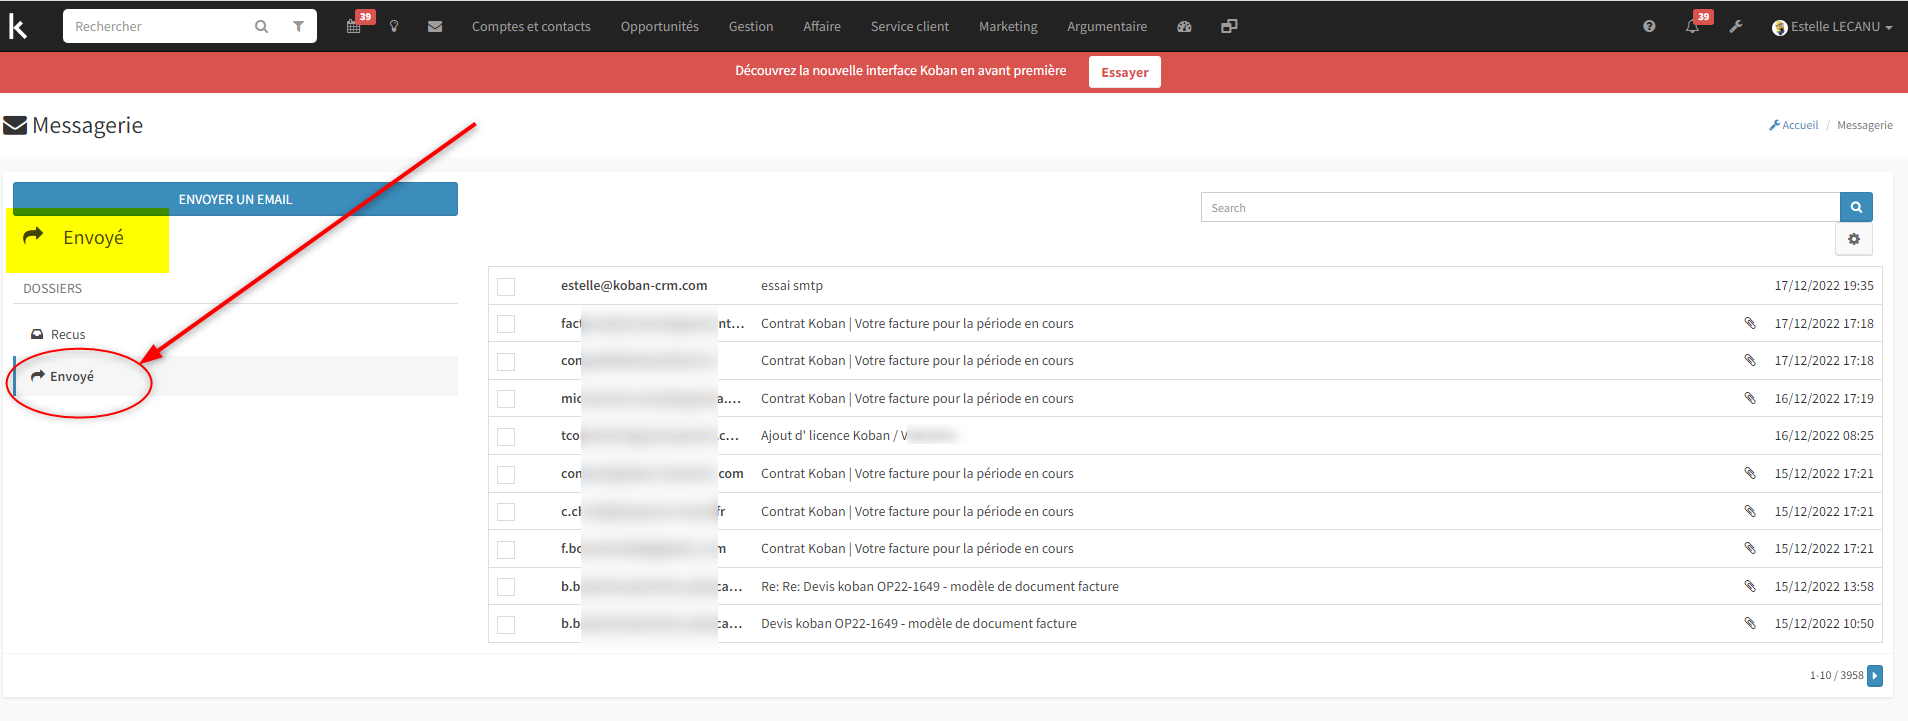This screenshot has height=721, width=1908.
Task: Tick checkbox for c.c... sender email row
Action: pos(506,512)
